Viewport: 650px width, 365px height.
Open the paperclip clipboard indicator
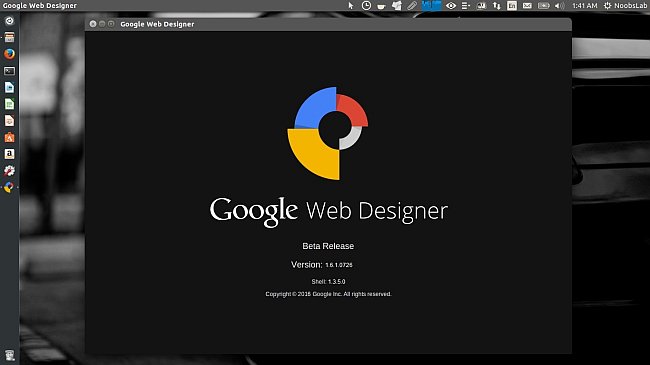pos(412,5)
